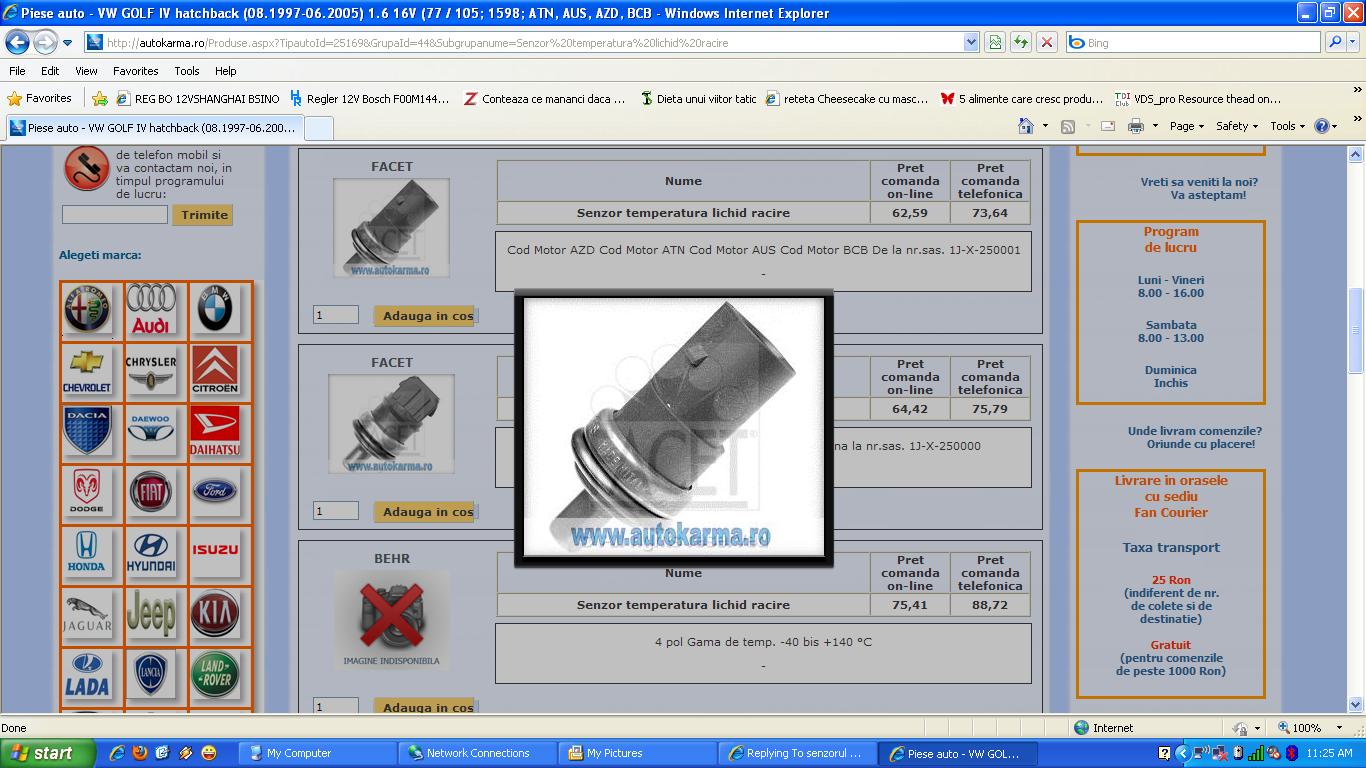Go forward with the Forward arrow
Viewport: 1366px width, 768px height.
[x=45, y=43]
